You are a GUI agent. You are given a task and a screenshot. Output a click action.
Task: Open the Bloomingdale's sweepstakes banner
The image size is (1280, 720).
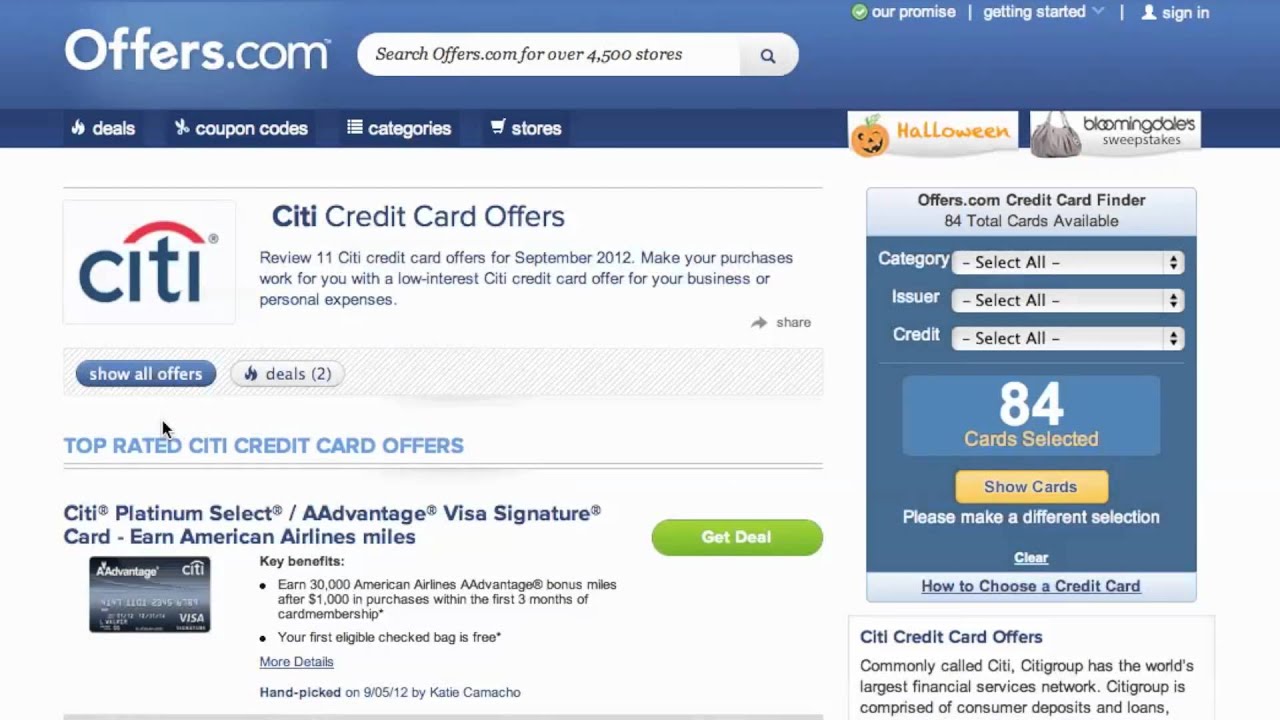coord(1115,133)
